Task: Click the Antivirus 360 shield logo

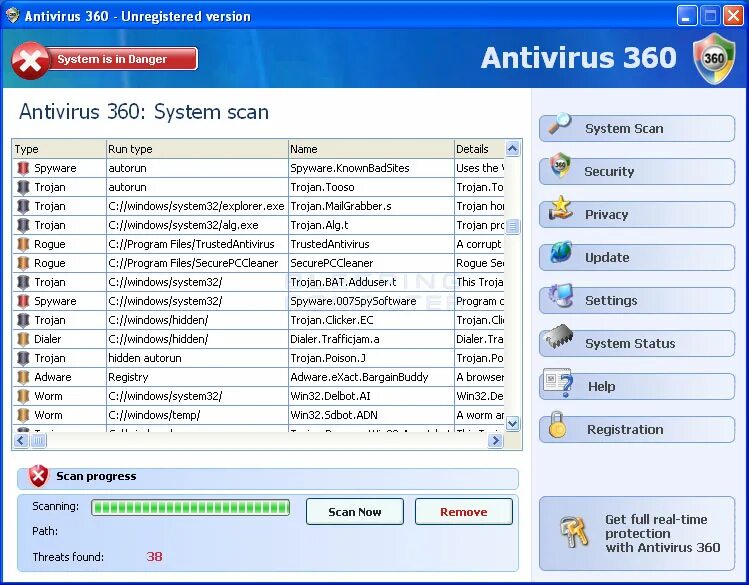Action: (x=714, y=59)
